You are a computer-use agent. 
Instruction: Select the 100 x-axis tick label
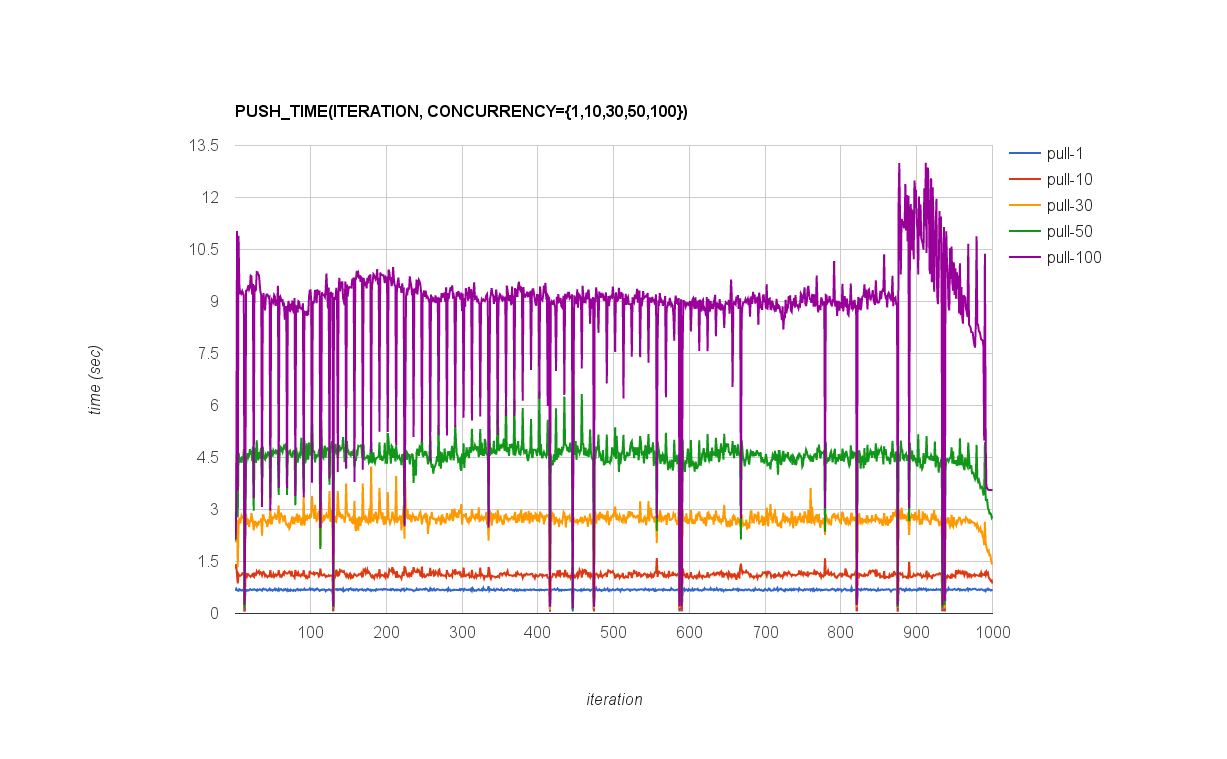click(310, 633)
